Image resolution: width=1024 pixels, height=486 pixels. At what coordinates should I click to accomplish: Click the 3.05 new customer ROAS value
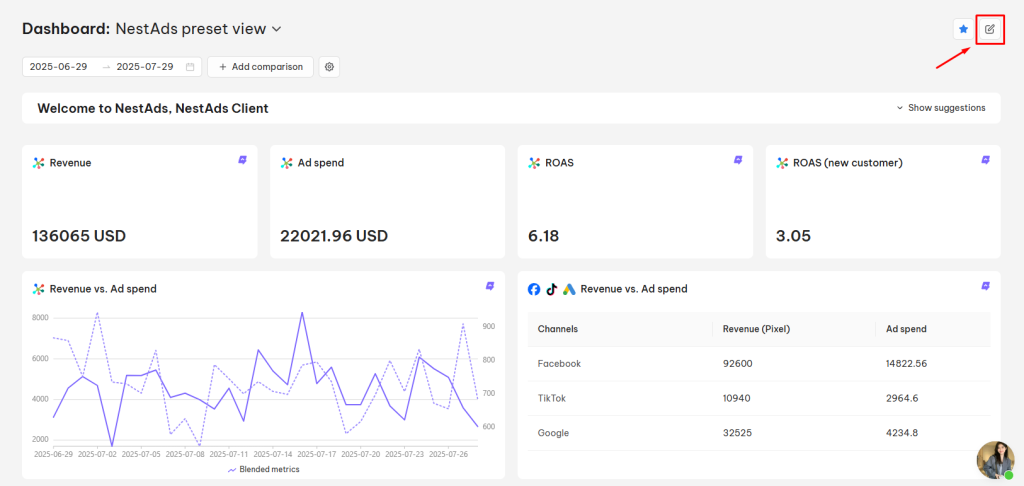793,236
